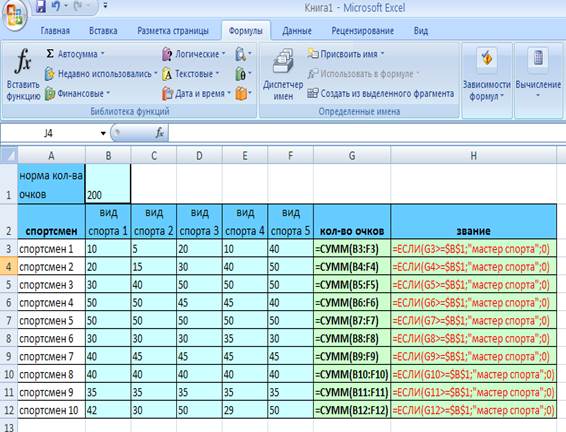Expand the Quick Access Toolbar customize arrow
566x432 pixels.
point(105,6)
